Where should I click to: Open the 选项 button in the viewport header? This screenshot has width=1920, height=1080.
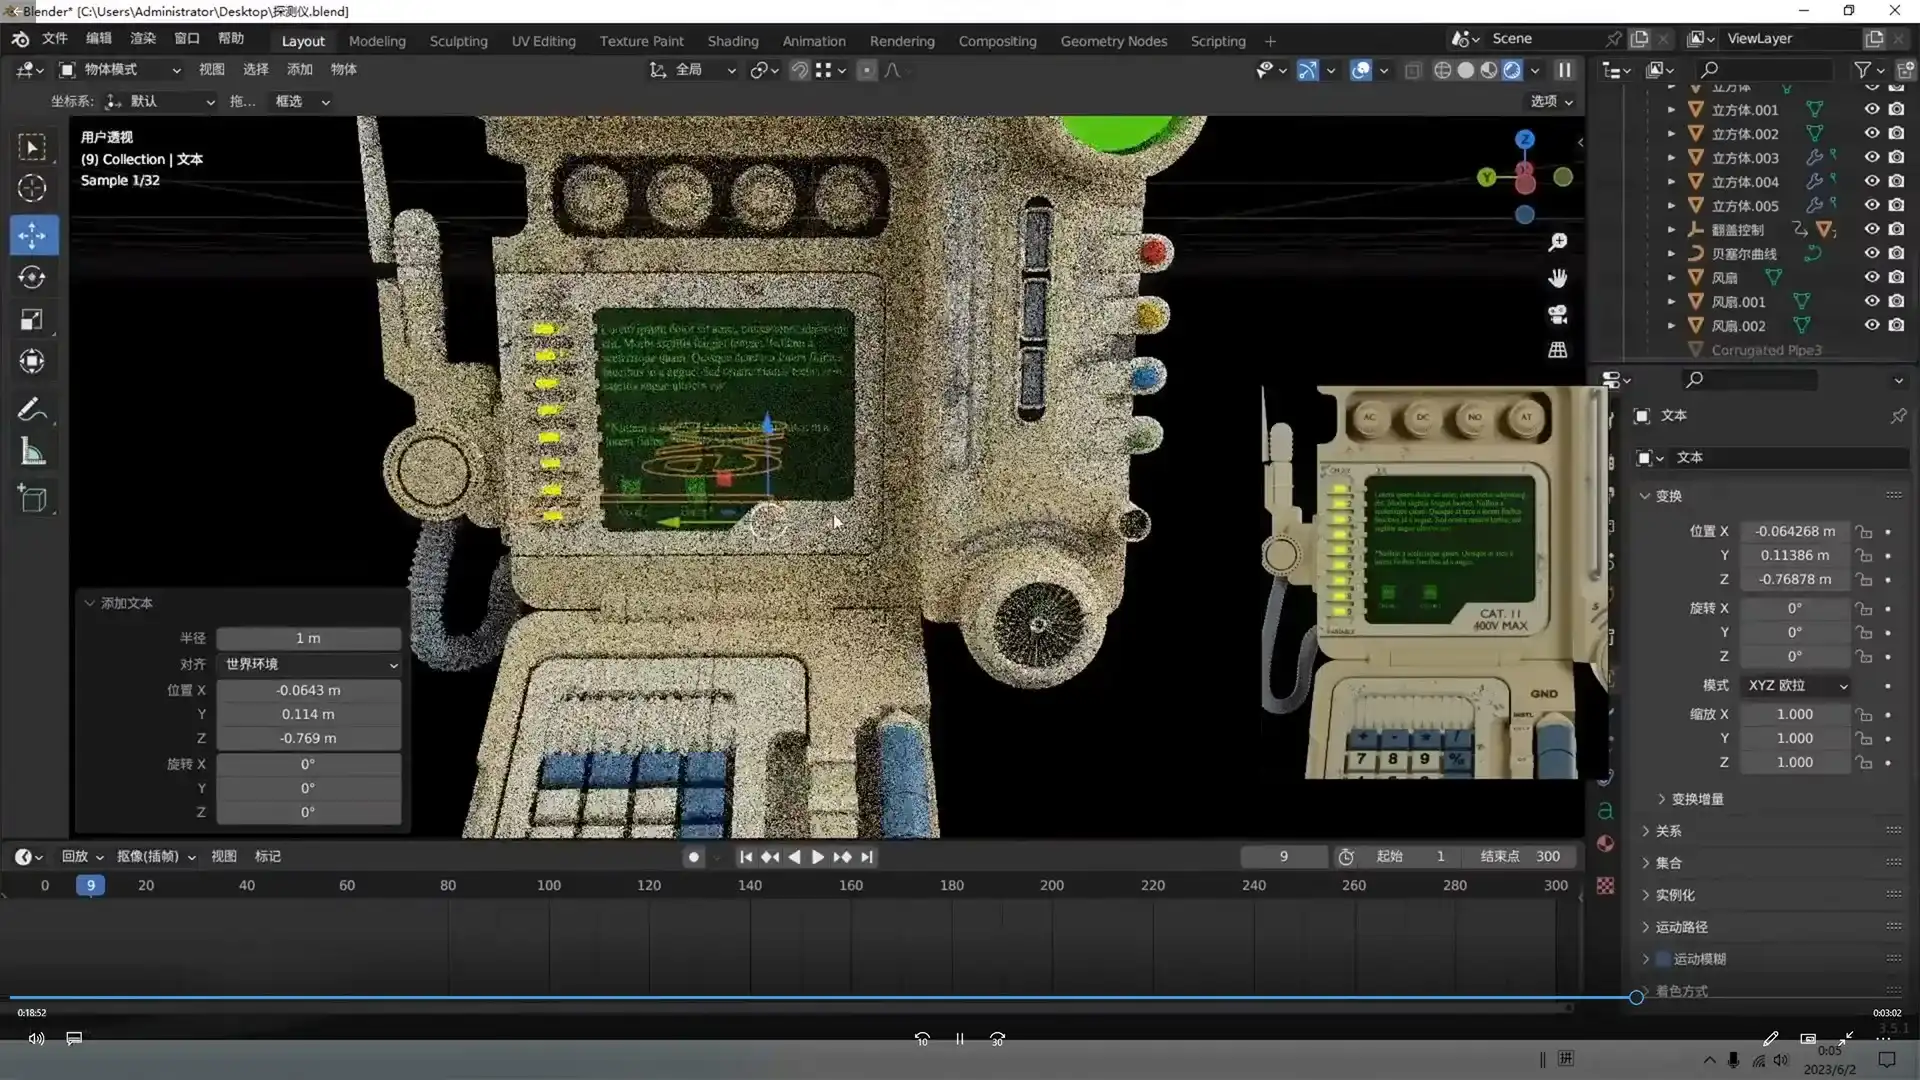(x=1551, y=101)
